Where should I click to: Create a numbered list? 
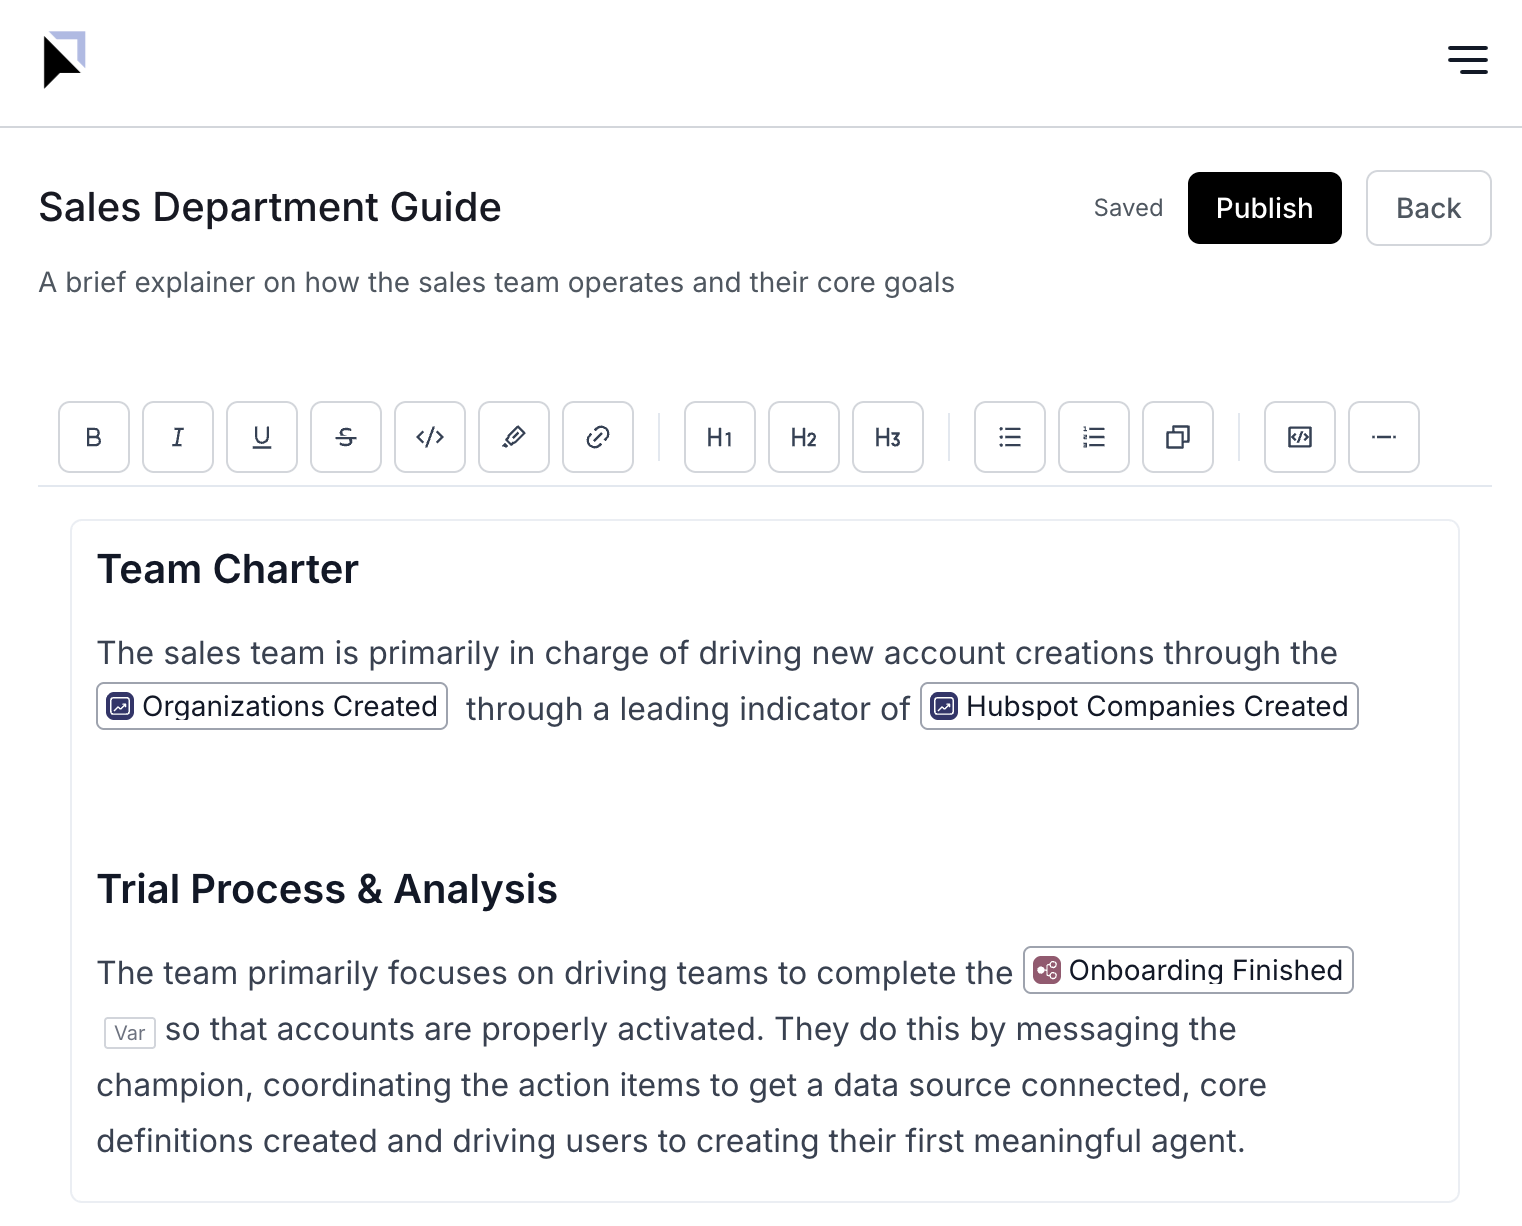pos(1093,437)
